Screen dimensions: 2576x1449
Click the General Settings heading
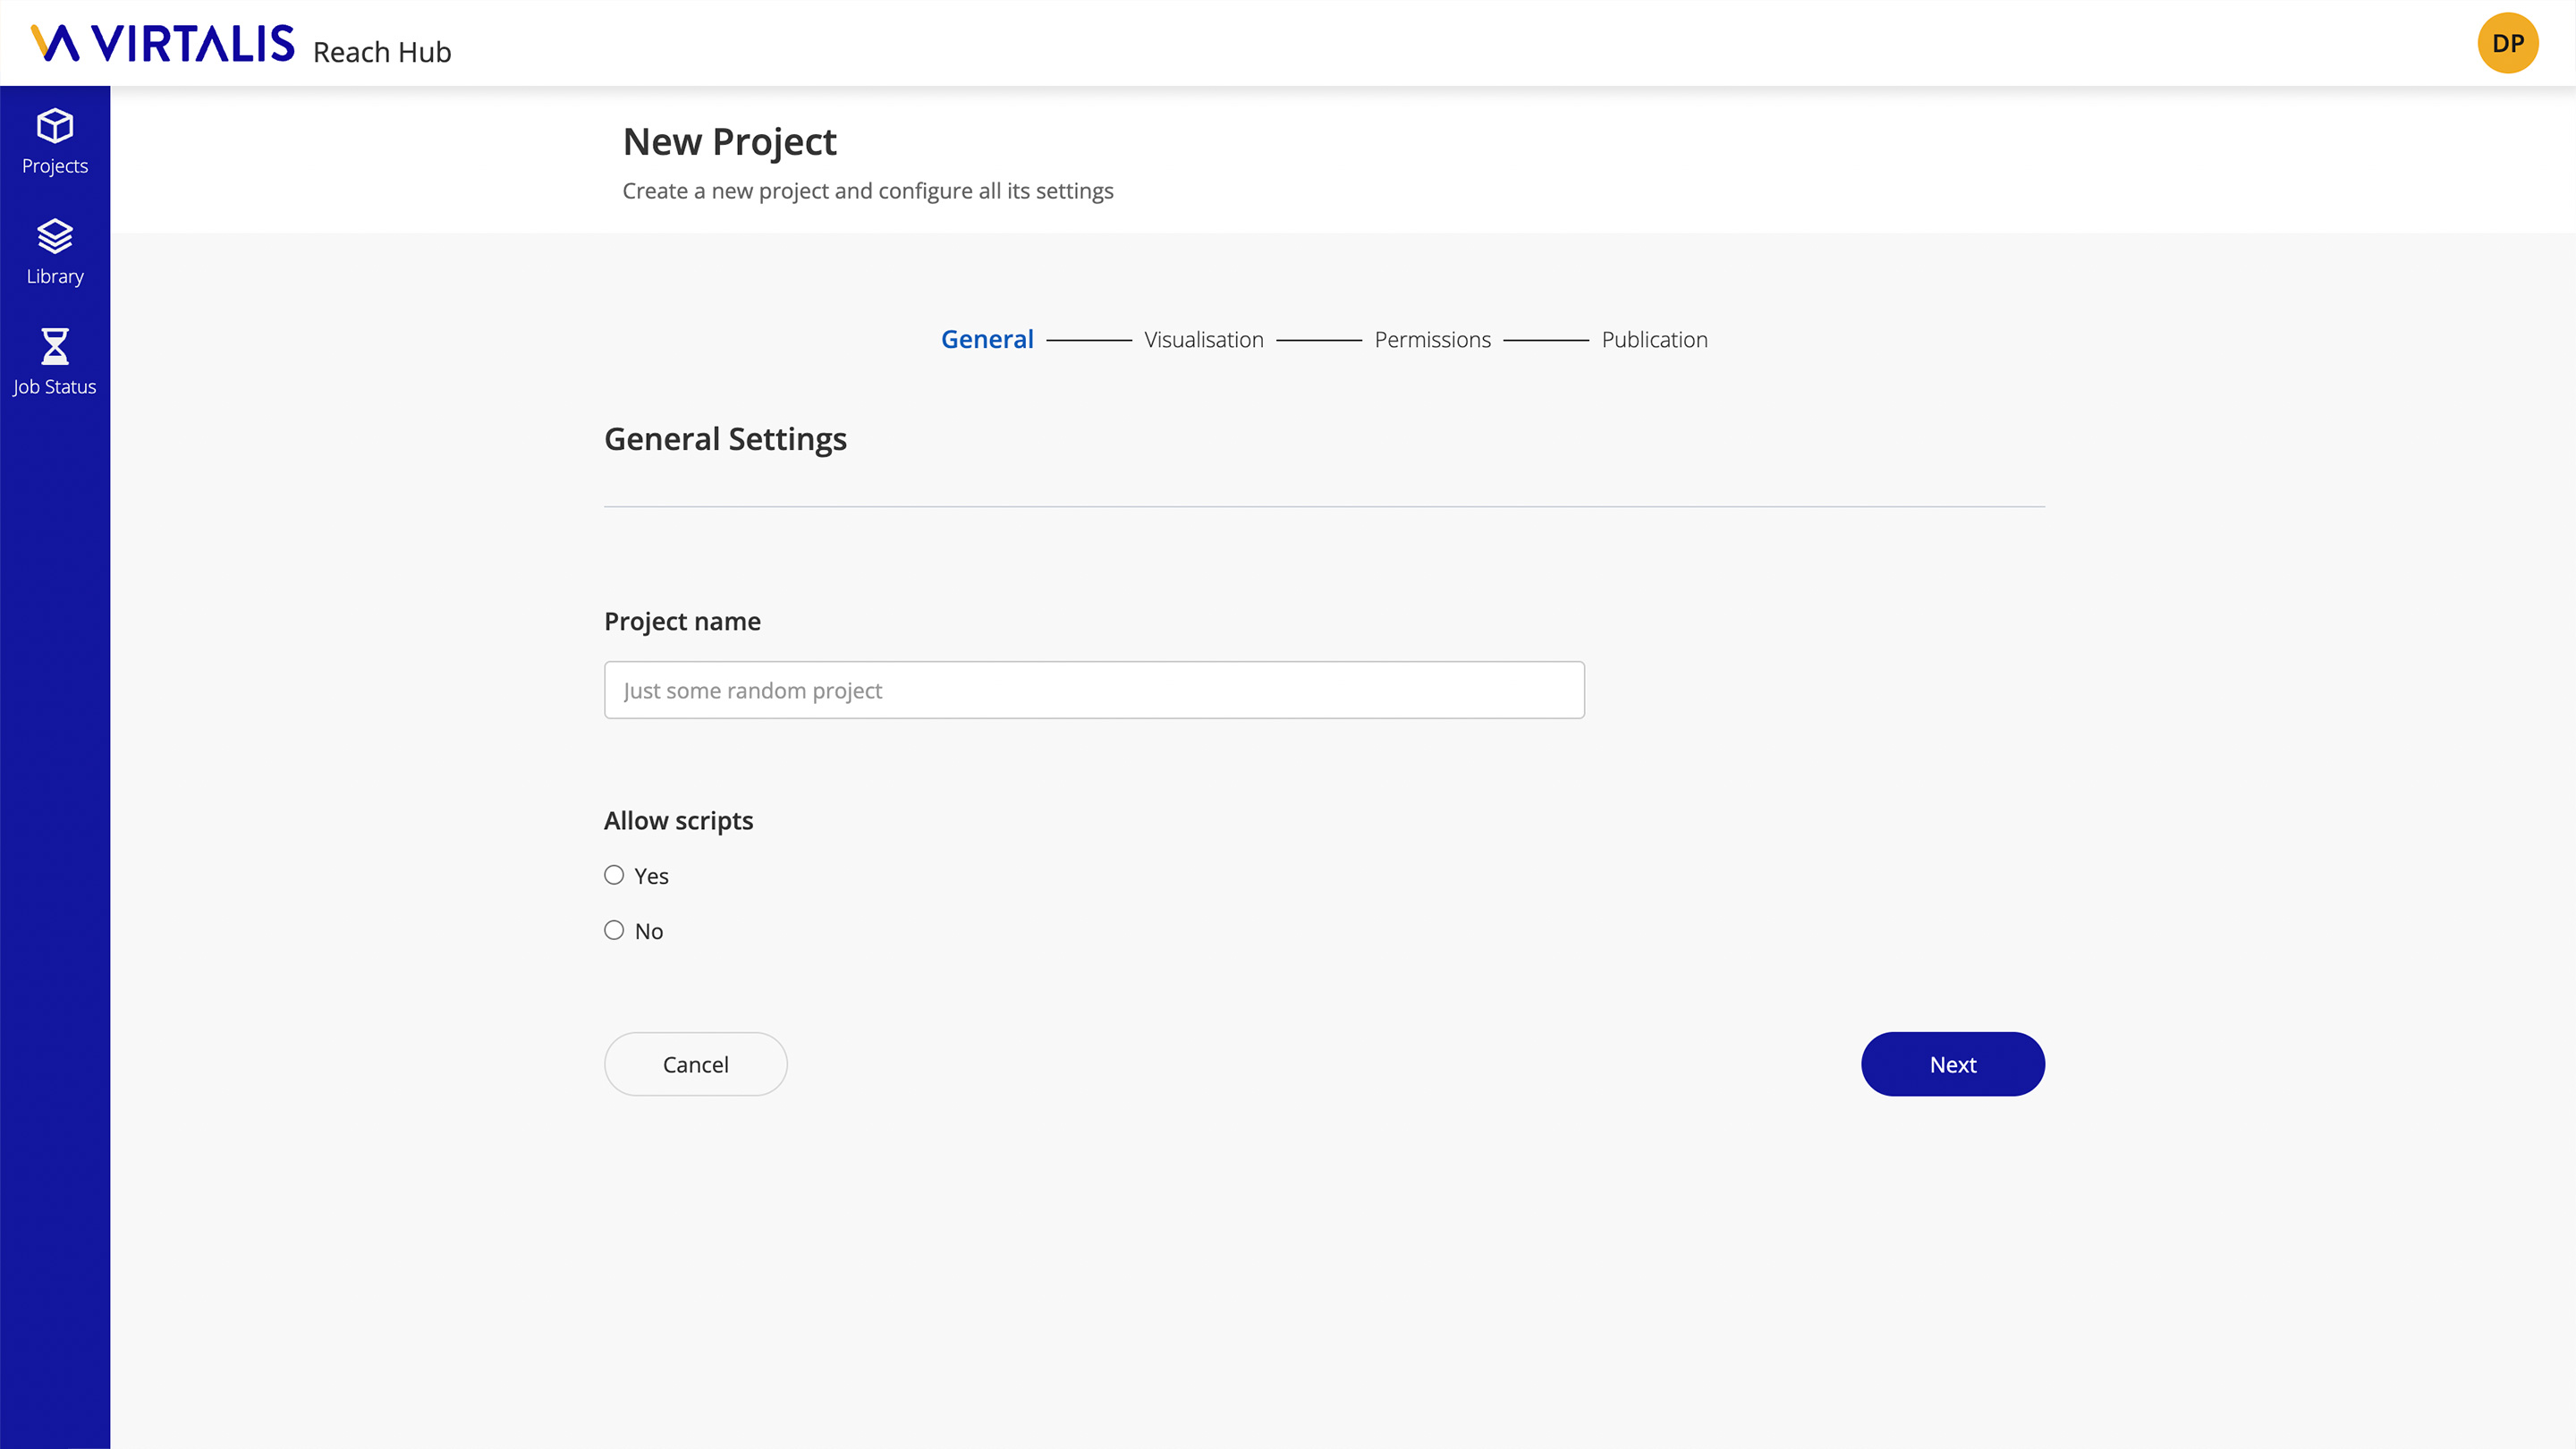tap(725, 439)
